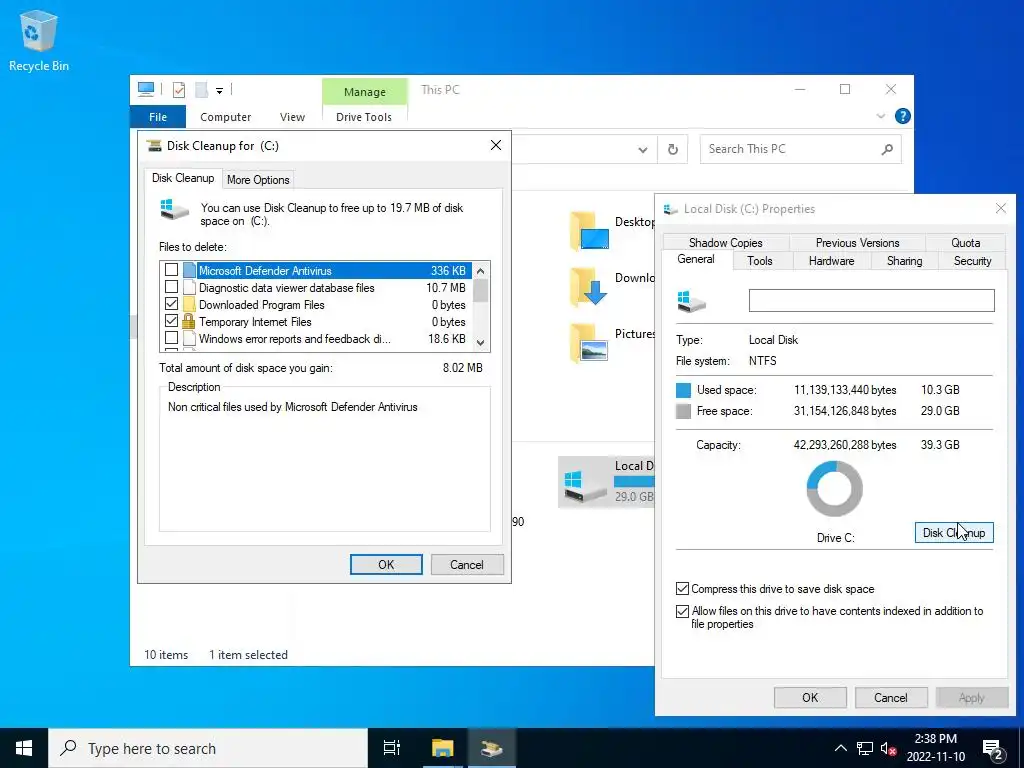
Task: Open Task View on the taskbar
Action: coord(392,748)
